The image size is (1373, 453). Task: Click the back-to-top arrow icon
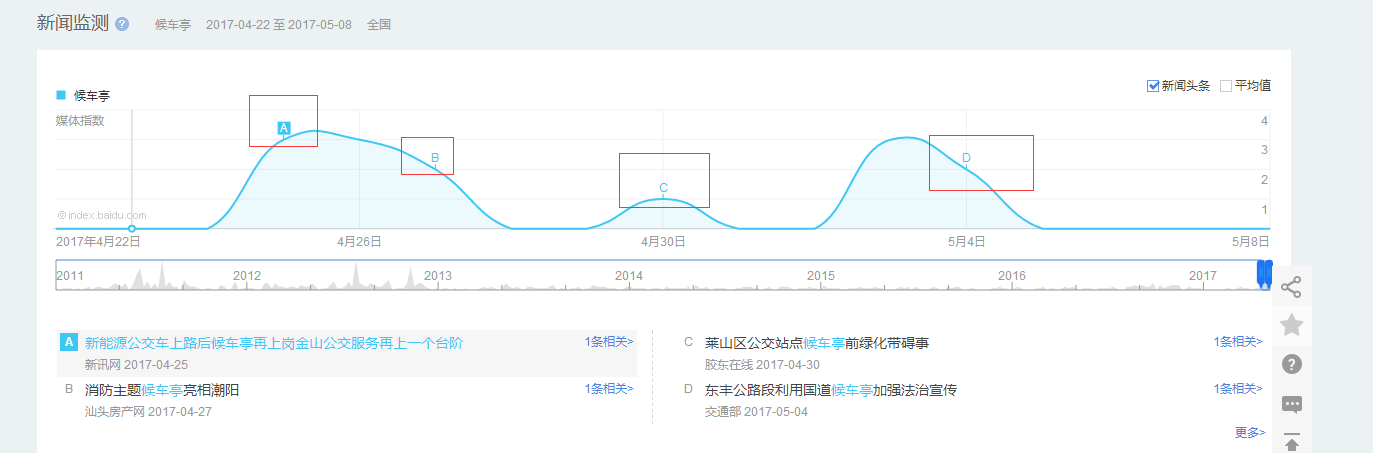coord(1291,442)
